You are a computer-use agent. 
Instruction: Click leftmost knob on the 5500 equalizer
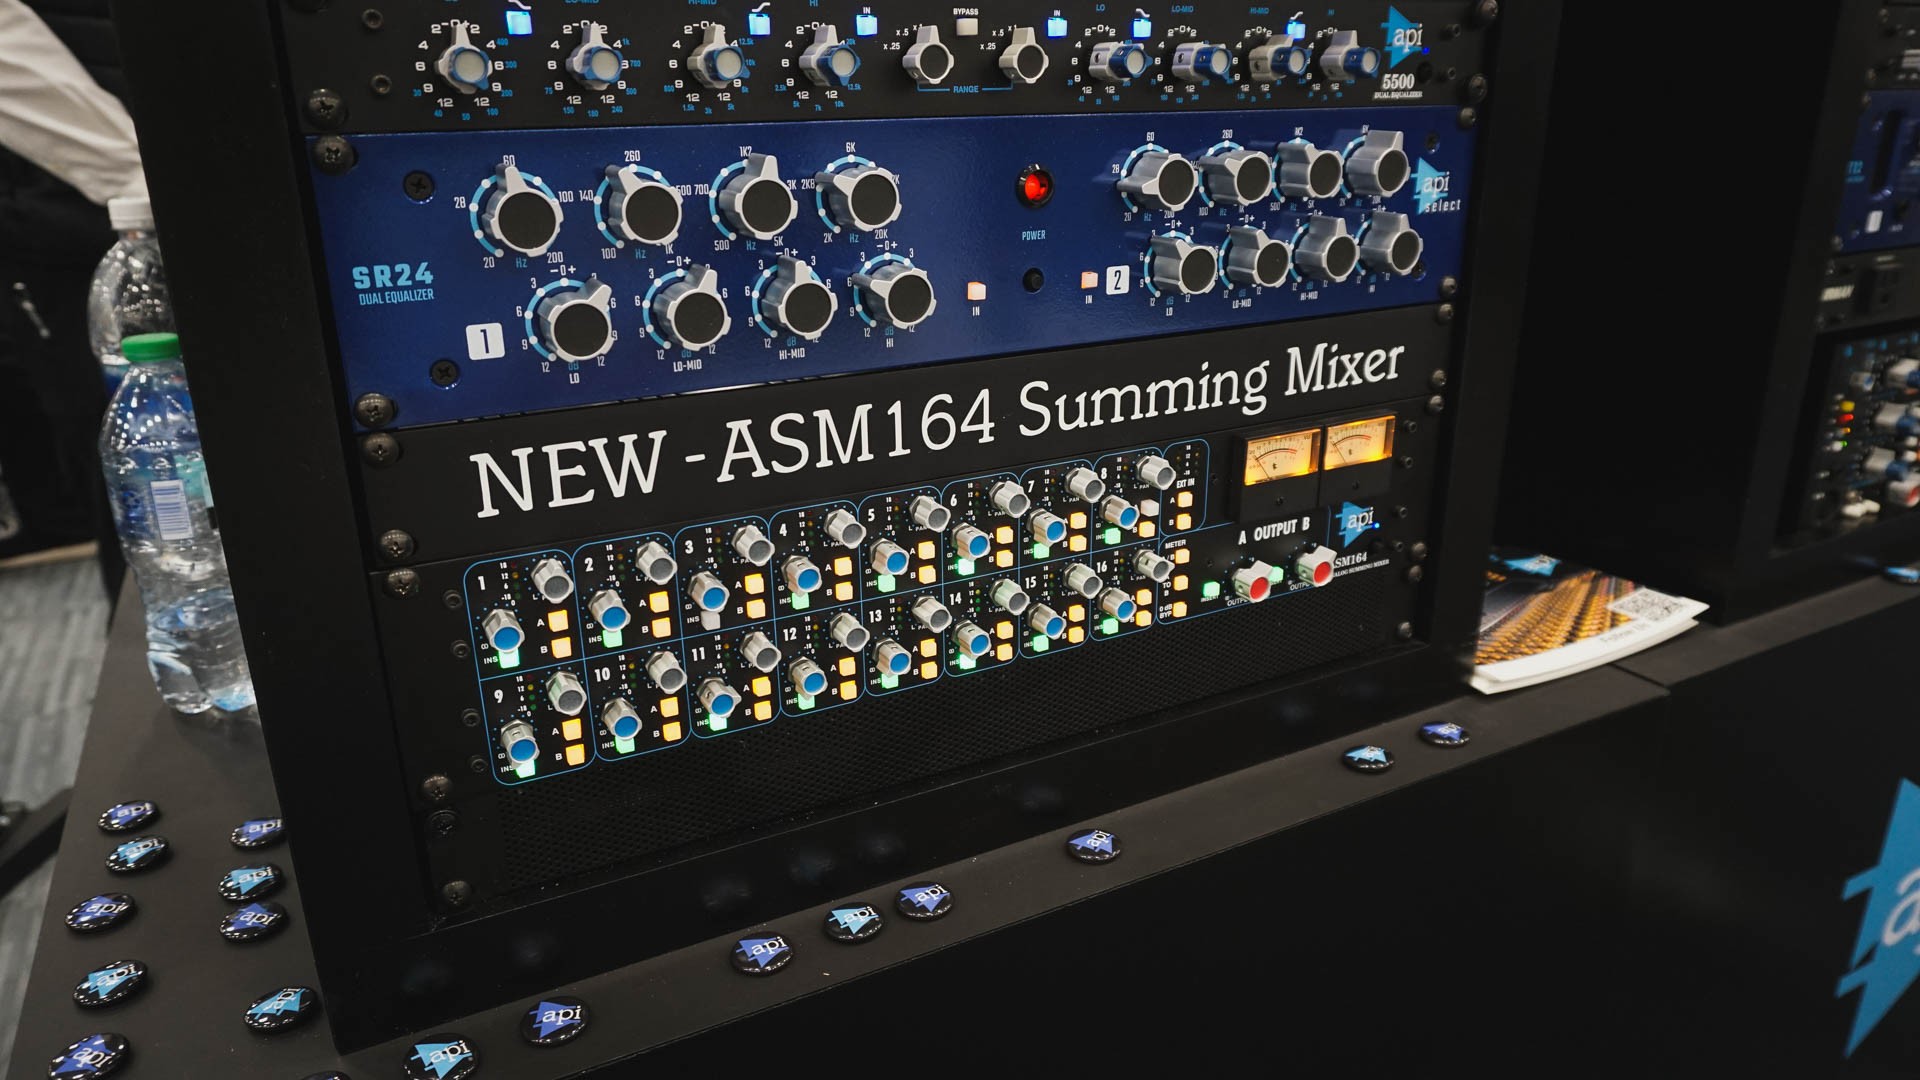tap(463, 62)
